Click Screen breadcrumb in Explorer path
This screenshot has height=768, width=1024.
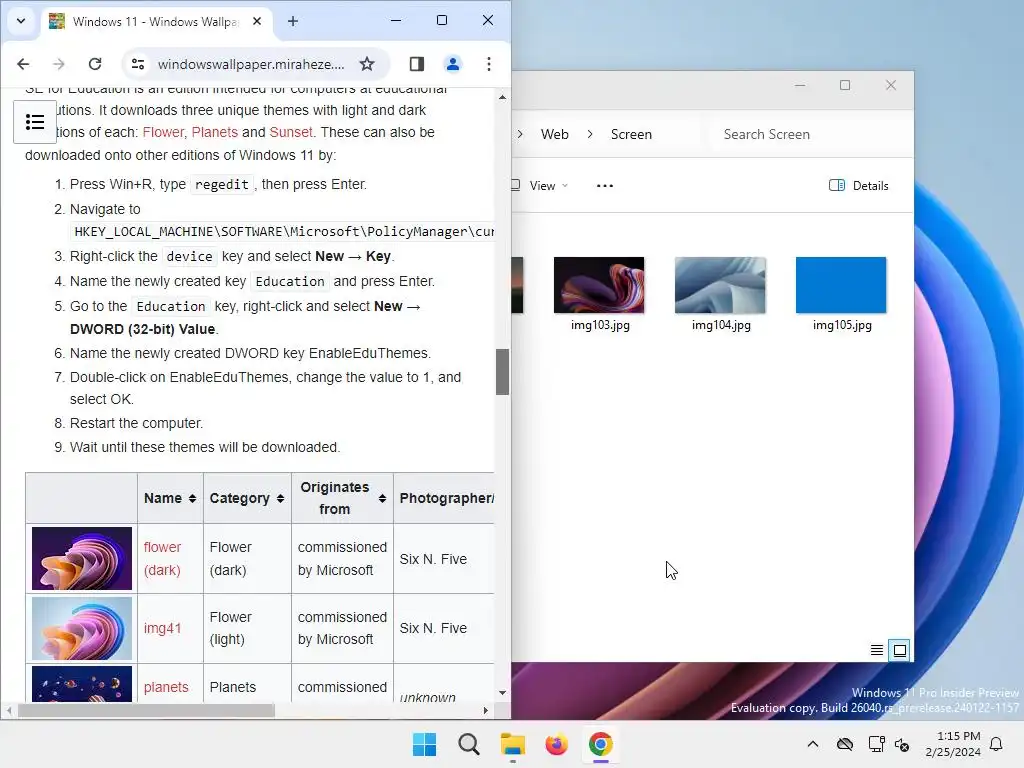[631, 135]
